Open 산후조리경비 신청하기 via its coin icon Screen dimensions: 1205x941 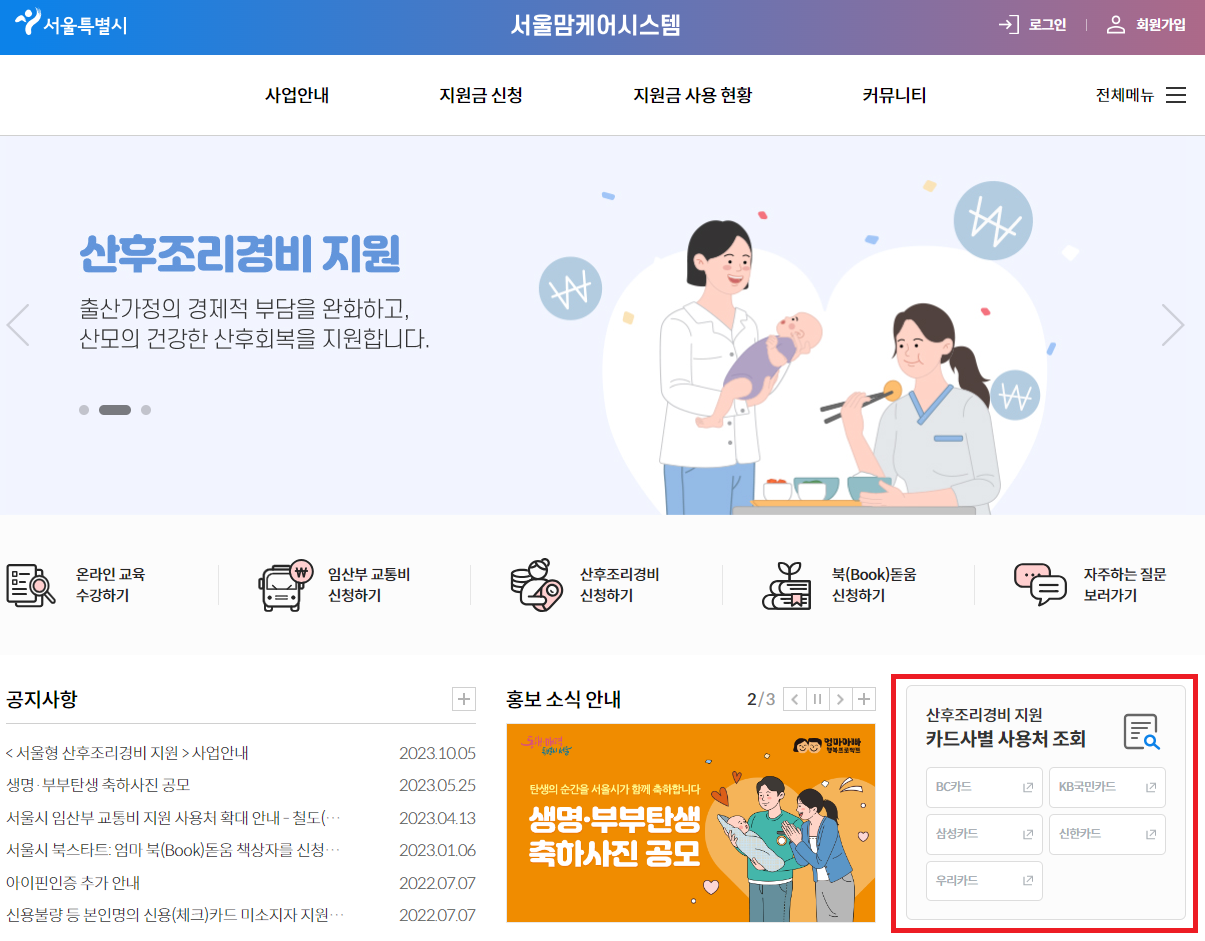[536, 585]
